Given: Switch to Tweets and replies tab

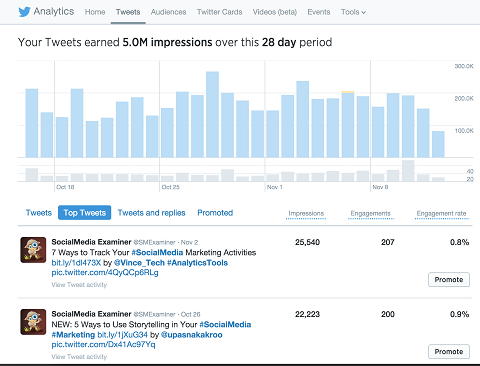Looking at the screenshot, I should pos(151,213).
